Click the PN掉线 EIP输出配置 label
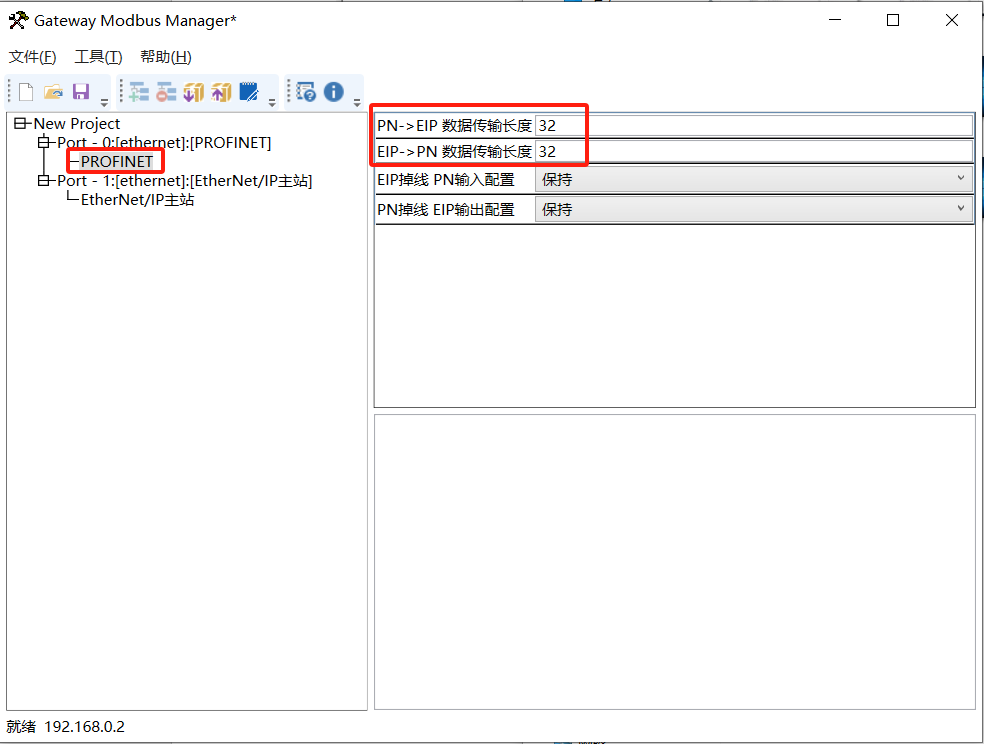Viewport: 984px width, 744px height. click(x=446, y=210)
